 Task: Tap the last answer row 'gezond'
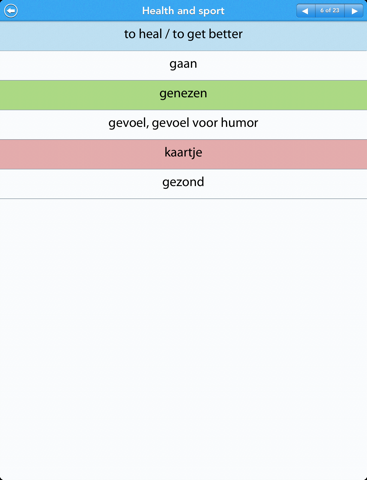click(183, 184)
